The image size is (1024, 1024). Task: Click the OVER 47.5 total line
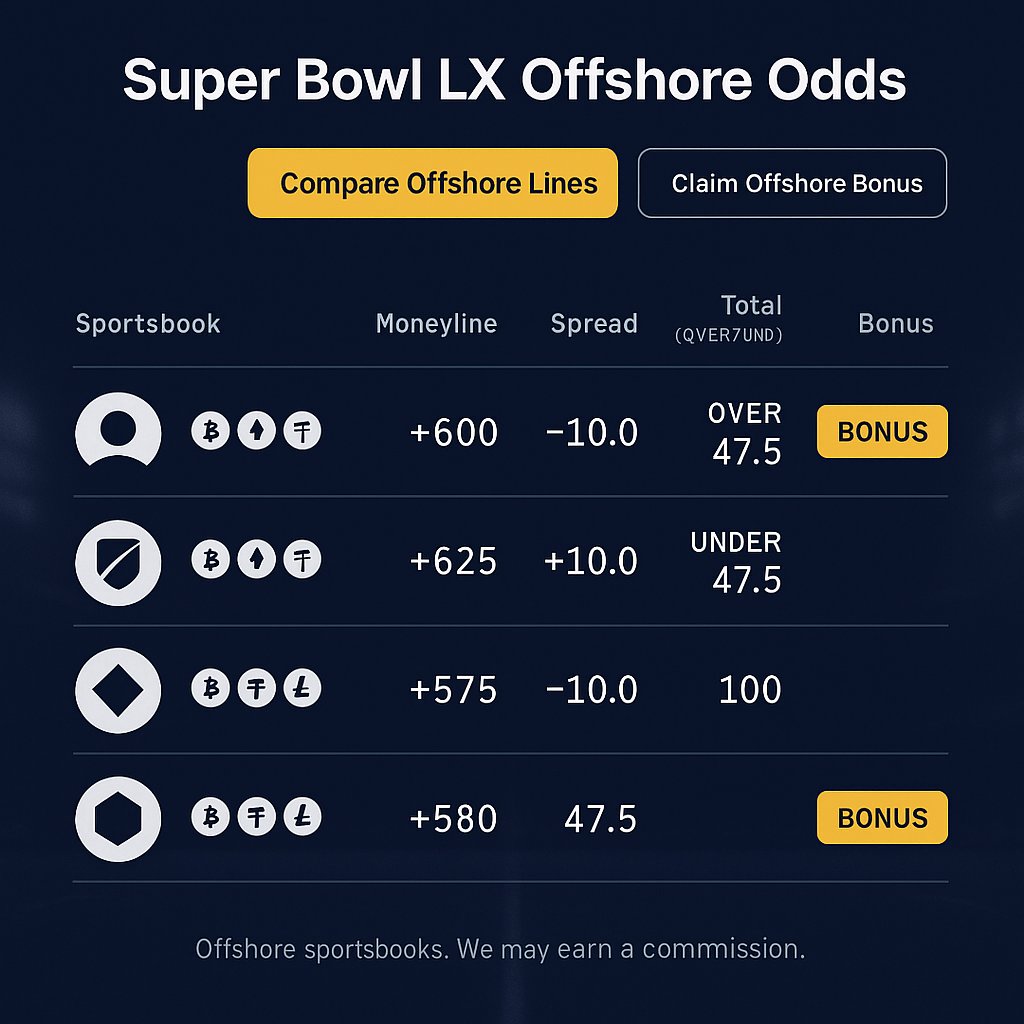point(744,431)
